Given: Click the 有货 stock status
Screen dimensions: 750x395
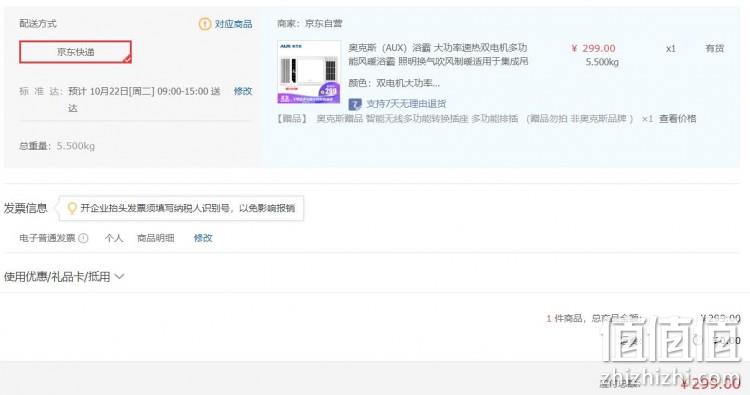Looking at the screenshot, I should (714, 48).
